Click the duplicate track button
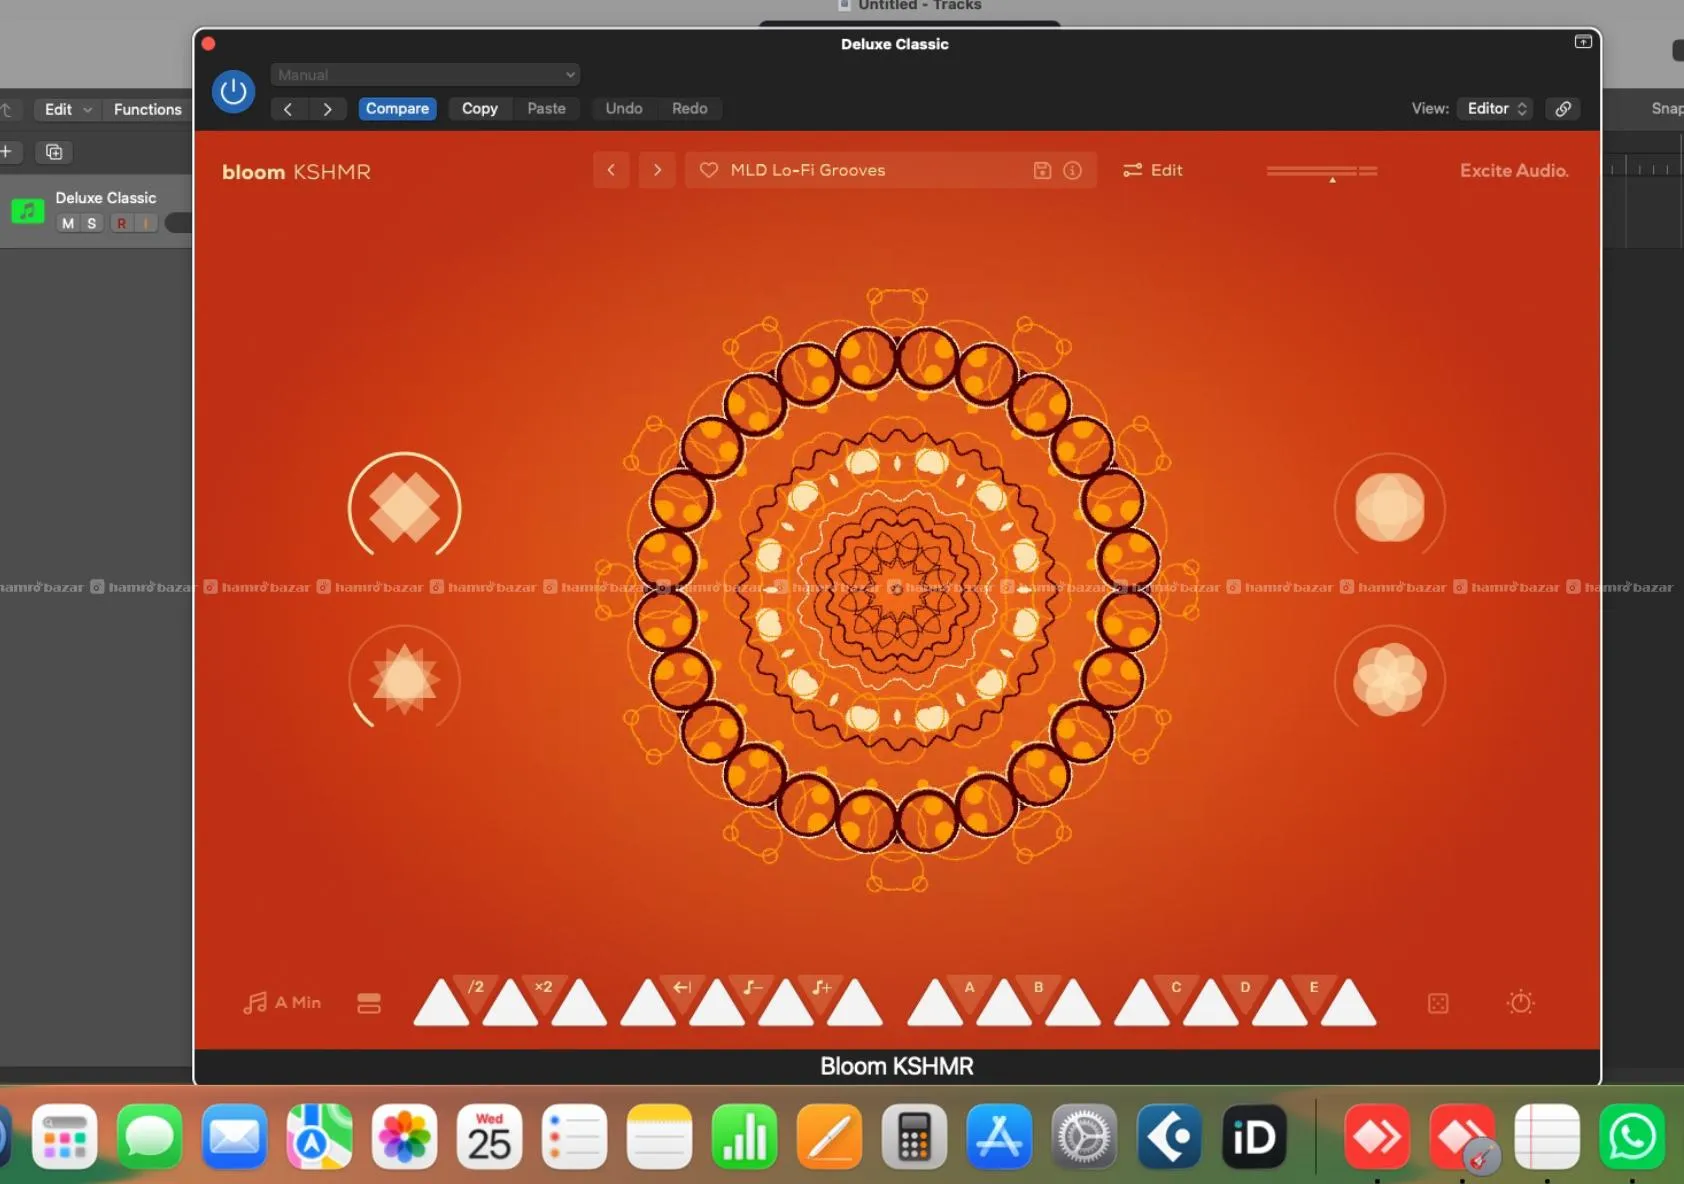Image resolution: width=1684 pixels, height=1184 pixels. click(54, 152)
